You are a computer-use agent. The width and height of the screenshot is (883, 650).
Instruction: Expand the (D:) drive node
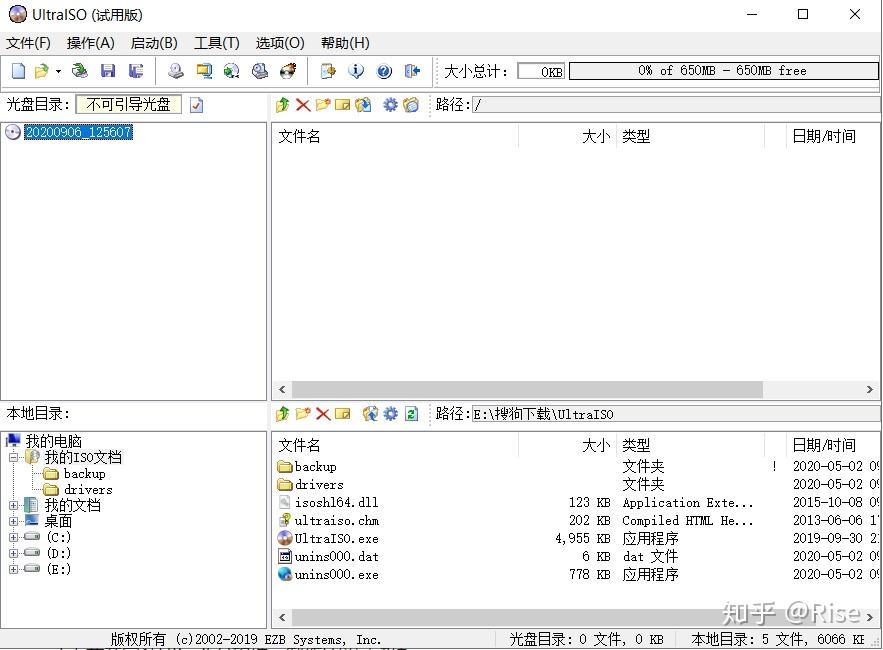(14, 553)
